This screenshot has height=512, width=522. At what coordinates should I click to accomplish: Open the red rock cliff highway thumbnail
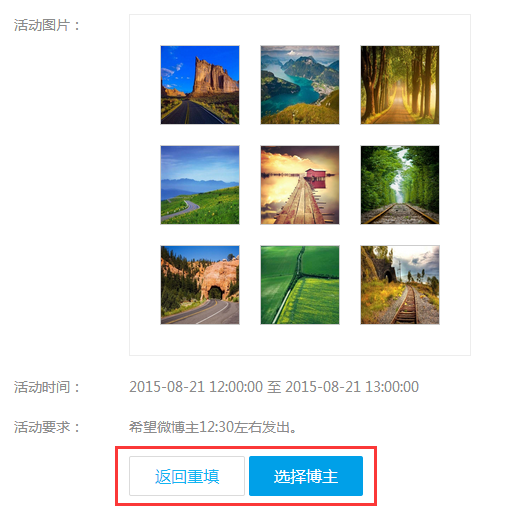[200, 85]
